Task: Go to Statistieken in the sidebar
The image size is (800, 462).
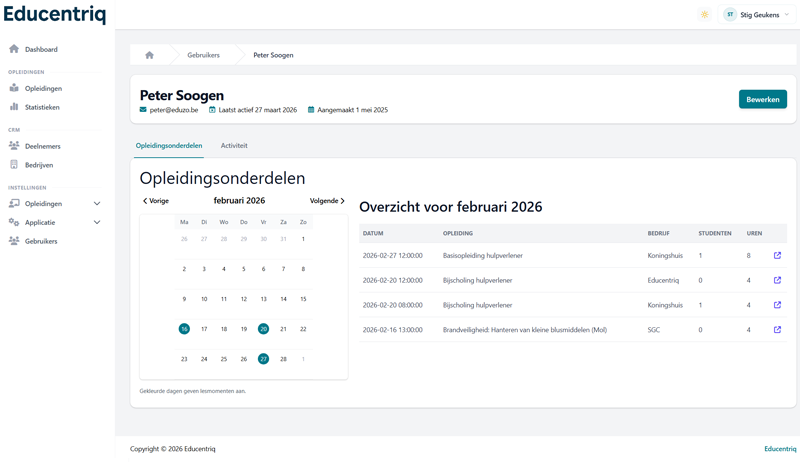Action: point(42,107)
